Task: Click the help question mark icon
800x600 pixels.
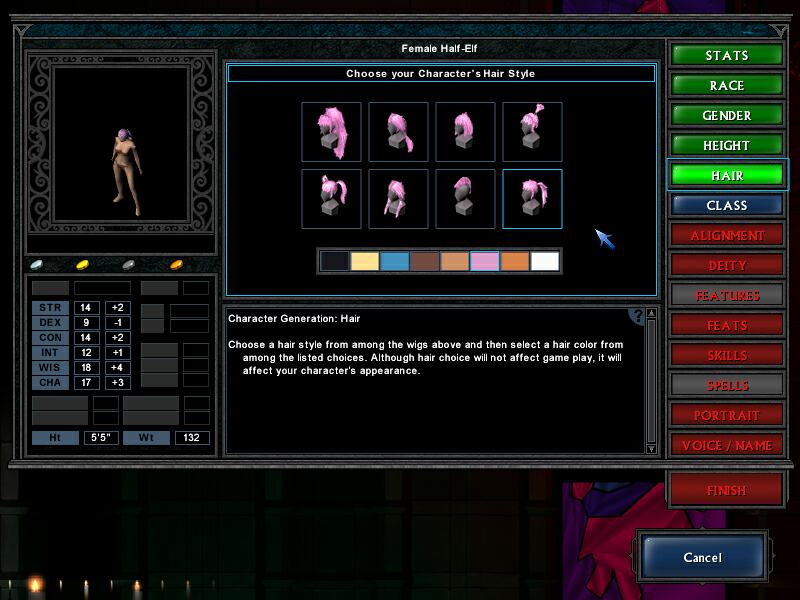Action: 636,317
